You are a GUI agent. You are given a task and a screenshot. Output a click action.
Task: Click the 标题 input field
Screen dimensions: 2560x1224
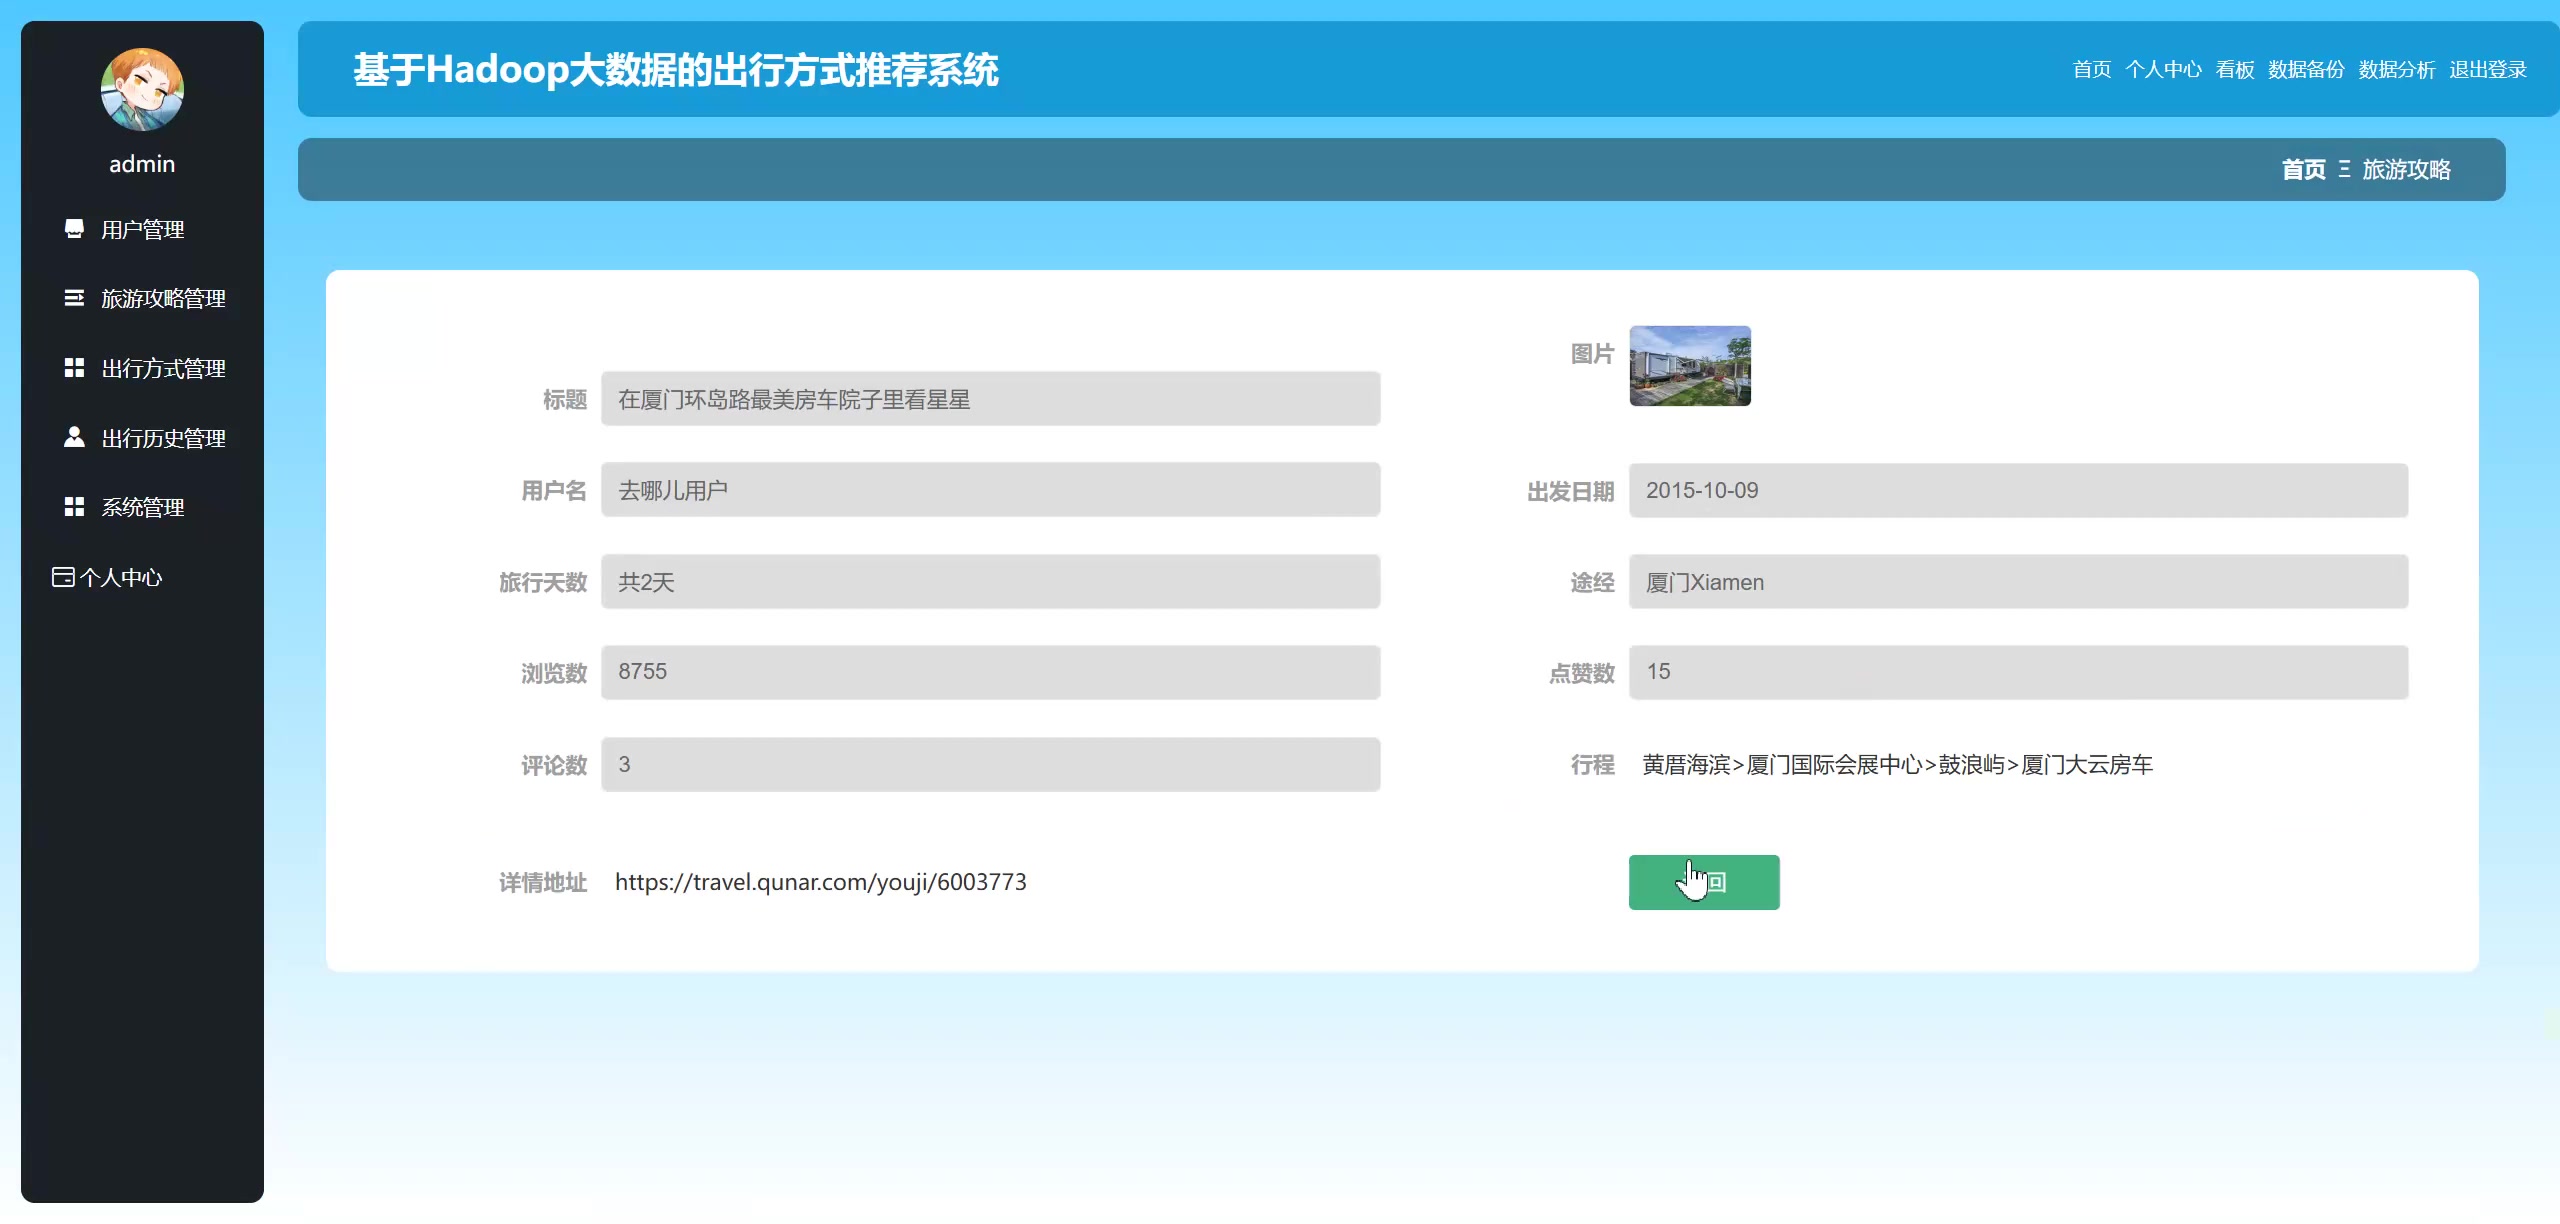pos(991,399)
